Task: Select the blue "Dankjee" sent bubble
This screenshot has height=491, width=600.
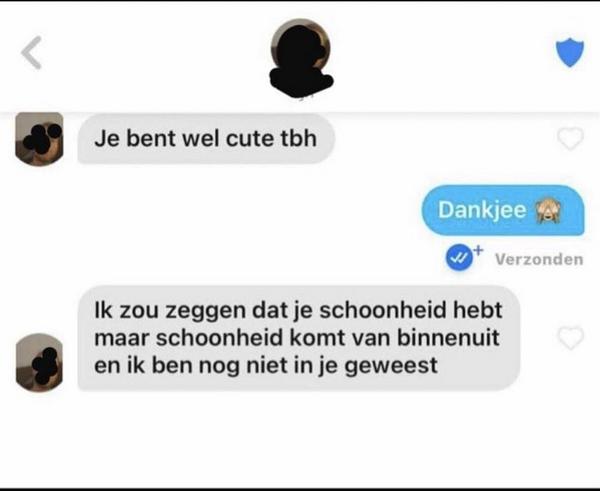Action: coord(503,210)
